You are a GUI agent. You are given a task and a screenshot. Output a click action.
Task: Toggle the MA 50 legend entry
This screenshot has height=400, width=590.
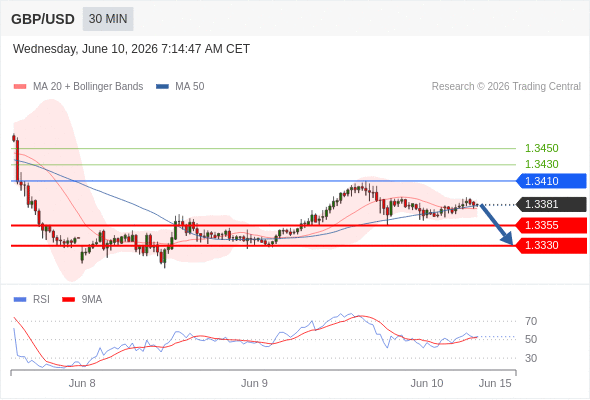coord(180,87)
